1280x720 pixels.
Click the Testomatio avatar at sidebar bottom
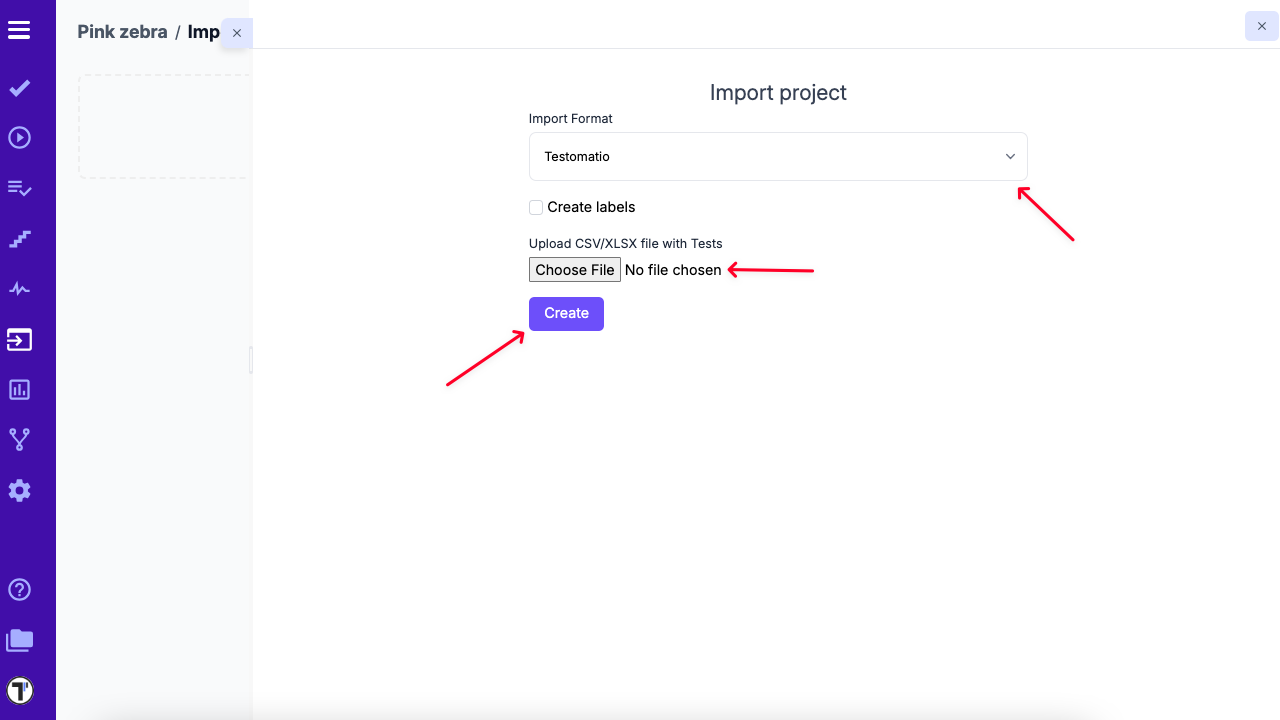point(19,690)
